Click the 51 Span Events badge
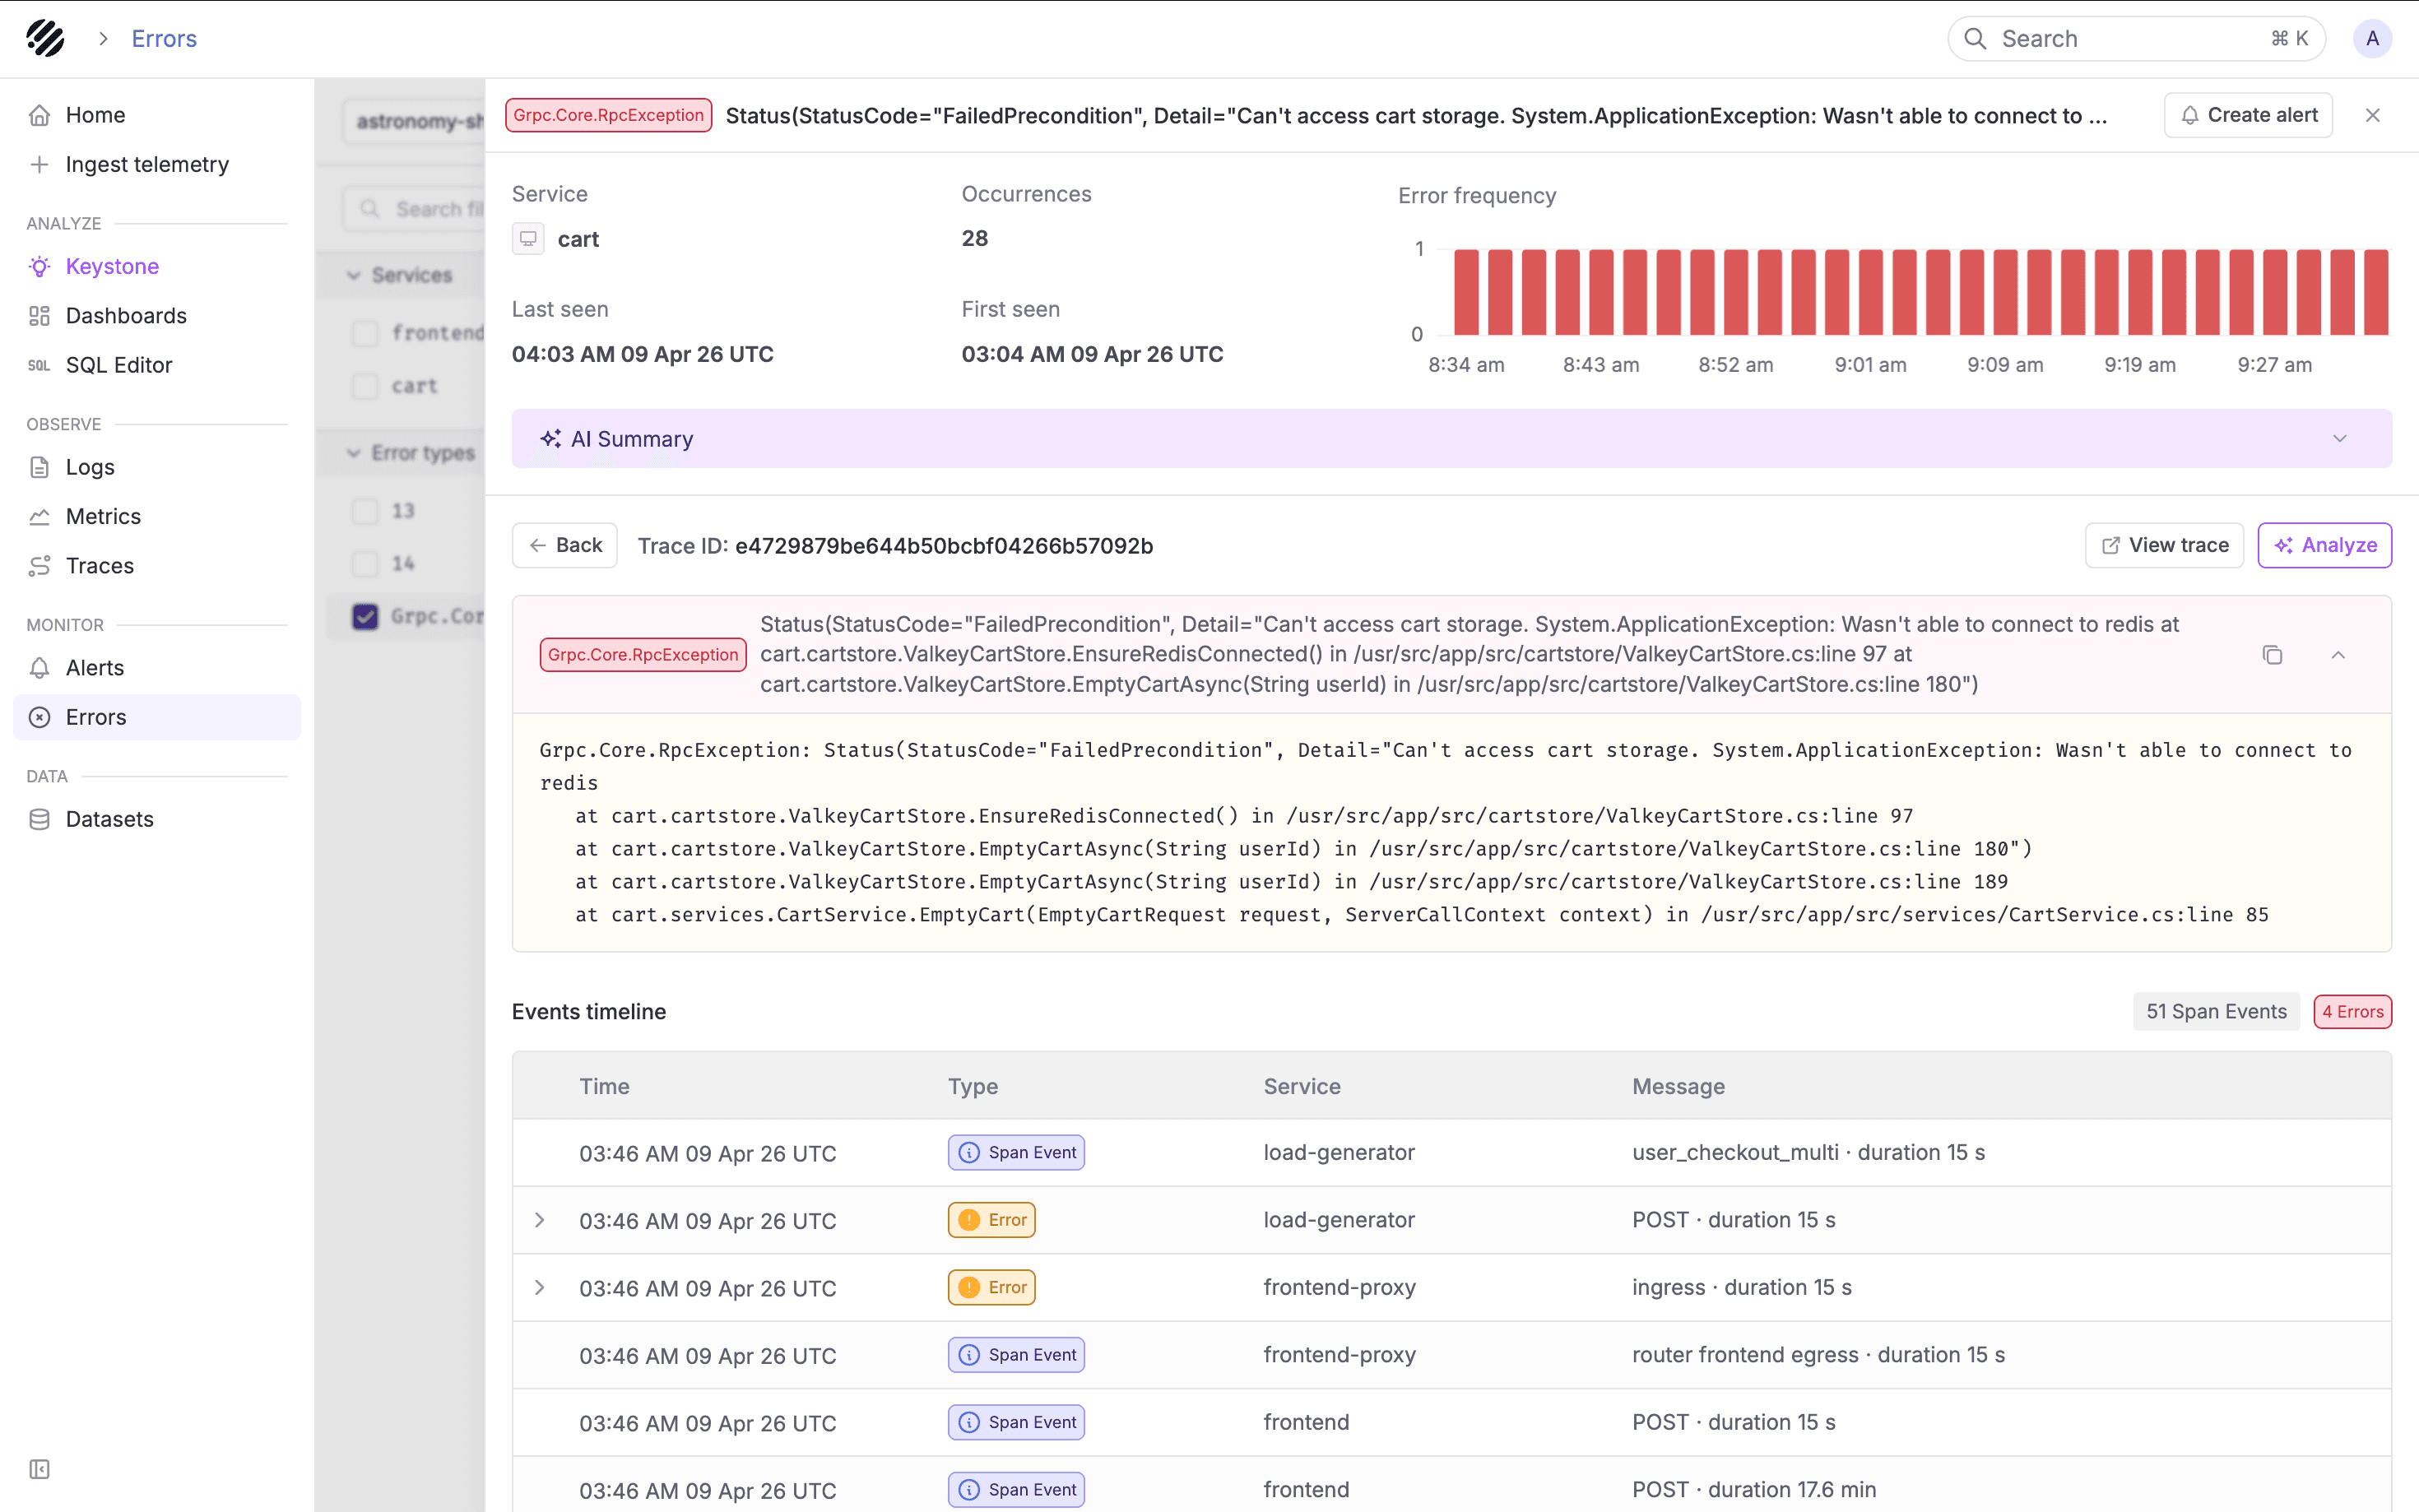The image size is (2419, 1512). (x=2216, y=1012)
